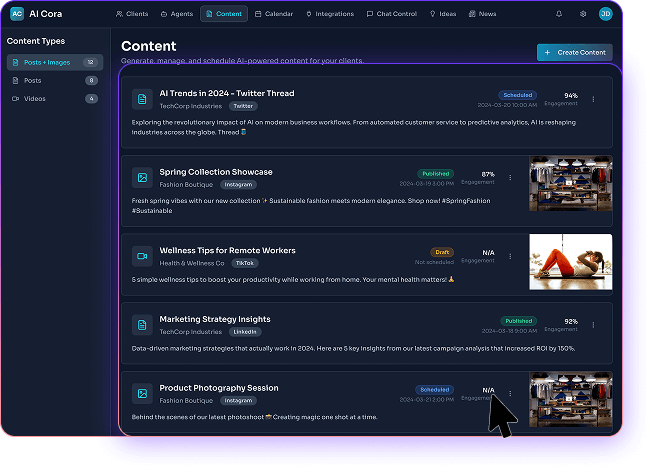Open more options for Spring Collection Showcase
This screenshot has width=653, height=471.
510,177
